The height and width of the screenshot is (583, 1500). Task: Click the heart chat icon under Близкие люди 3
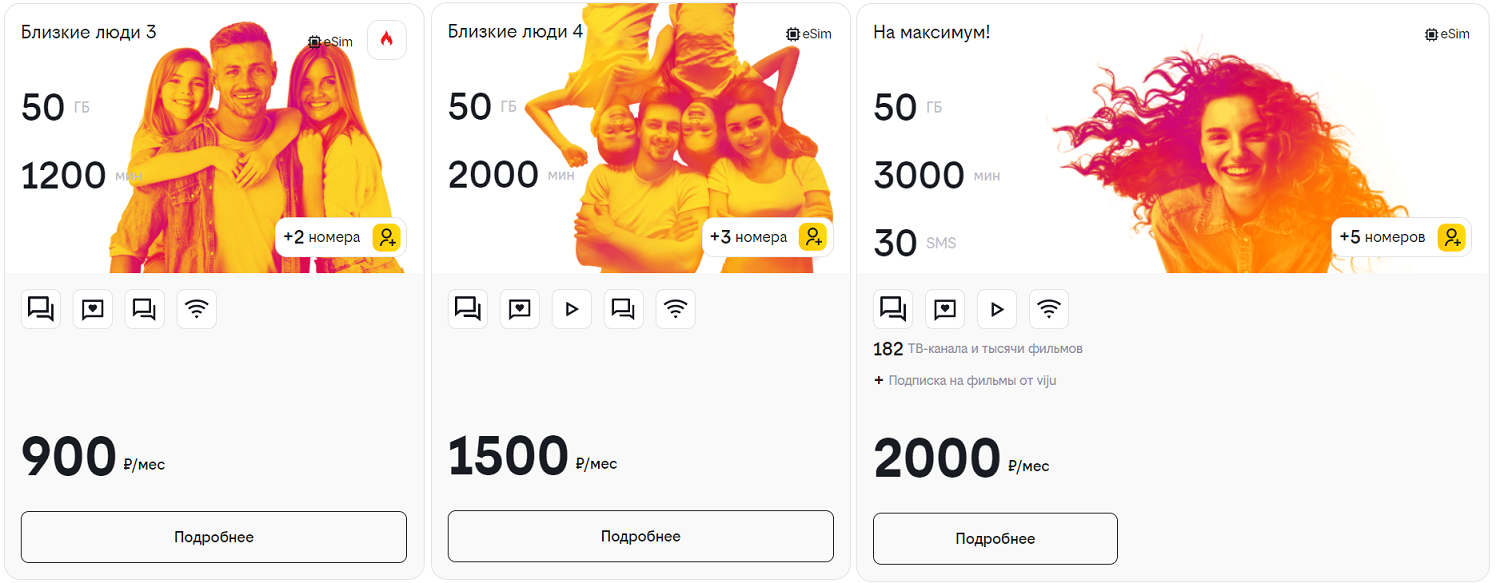click(93, 309)
